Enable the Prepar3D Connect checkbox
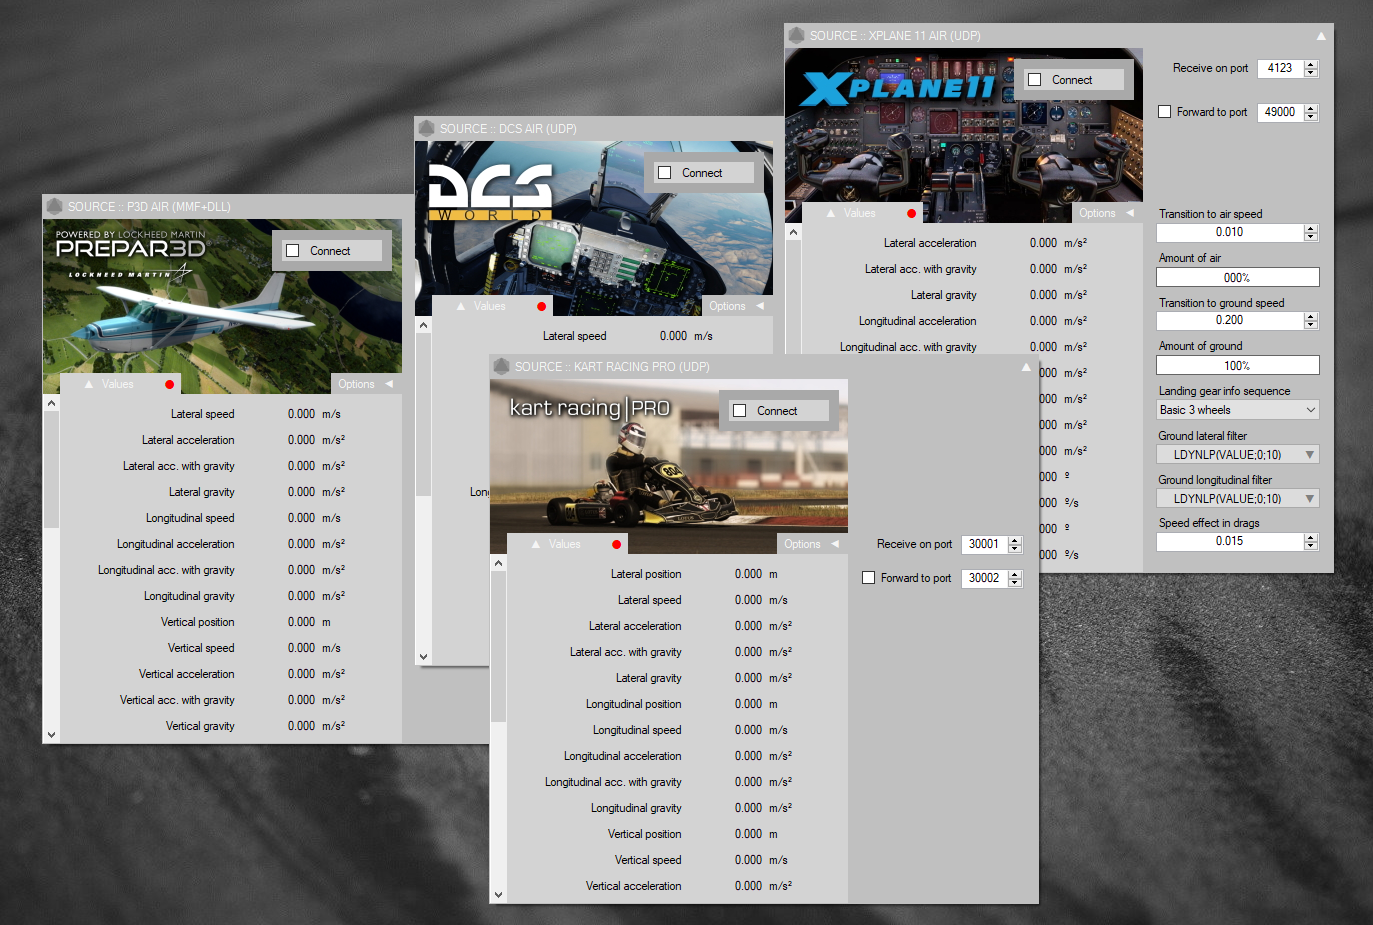1373x925 pixels. (293, 251)
